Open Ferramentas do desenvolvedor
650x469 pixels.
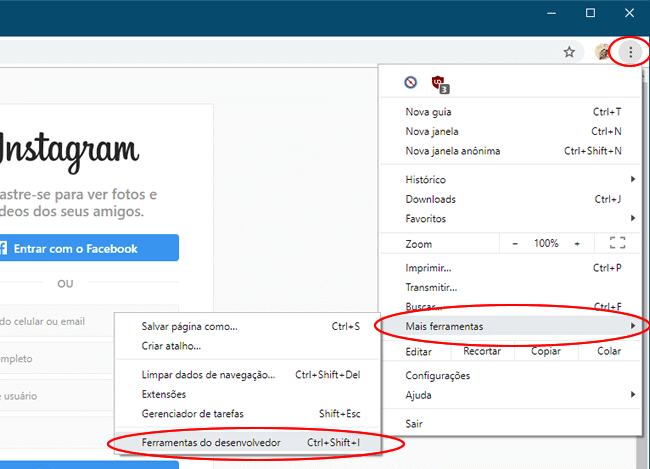[247, 443]
